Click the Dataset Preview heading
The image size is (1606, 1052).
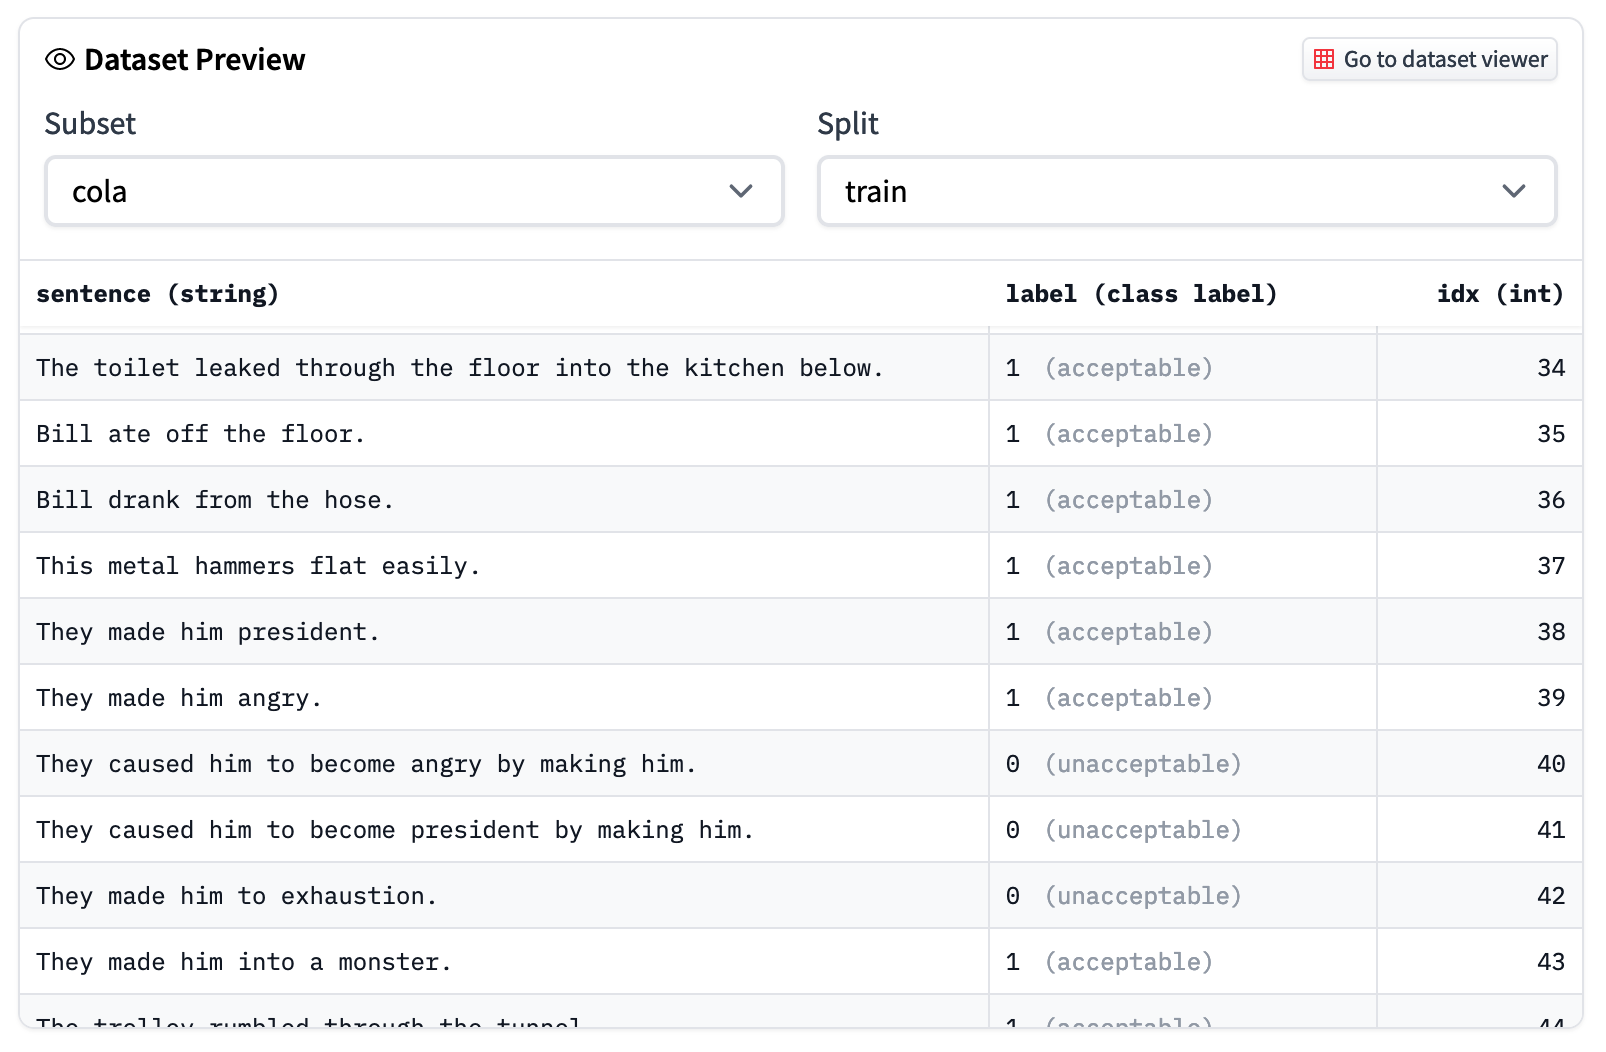click(x=194, y=60)
